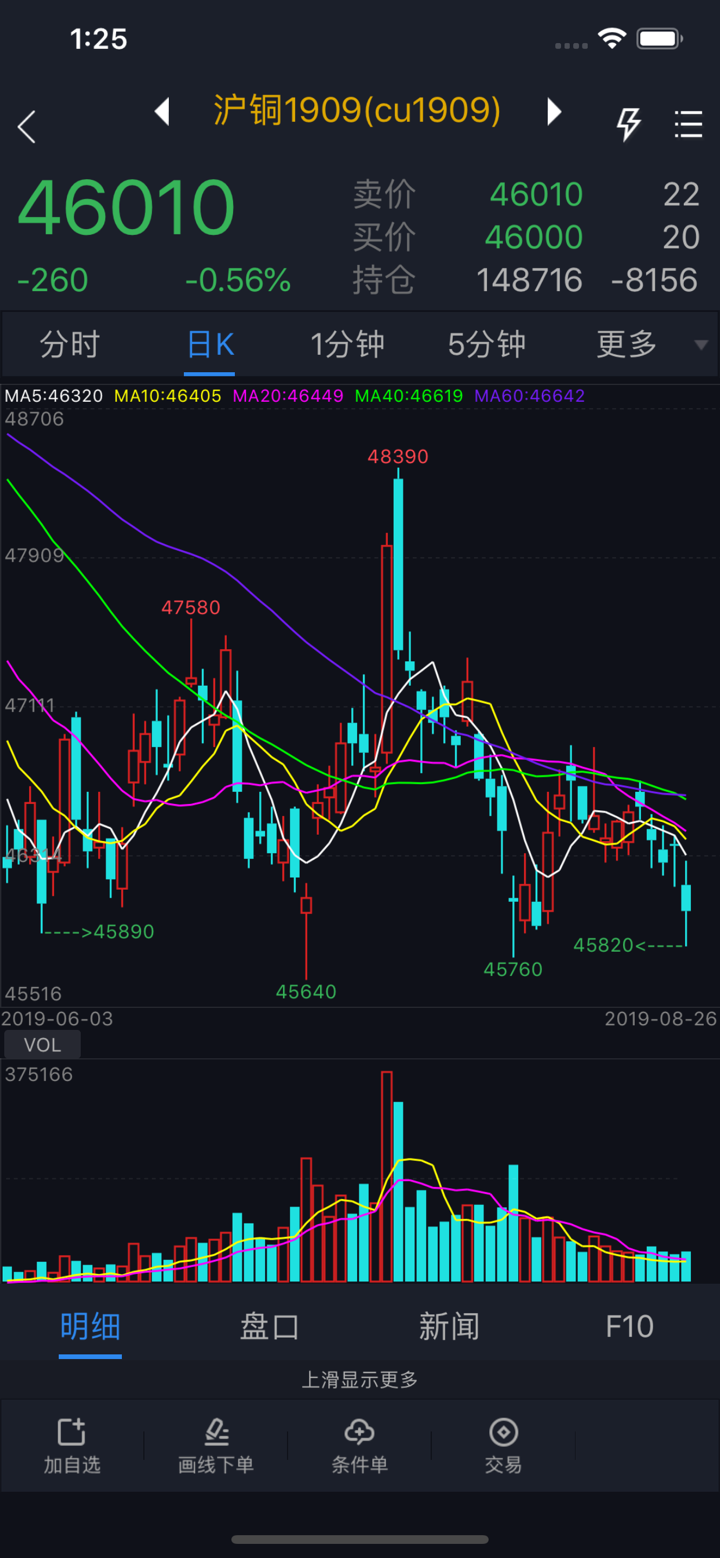720x1558 pixels.
Task: Switch to 1分钟 chart period
Action: tap(347, 345)
